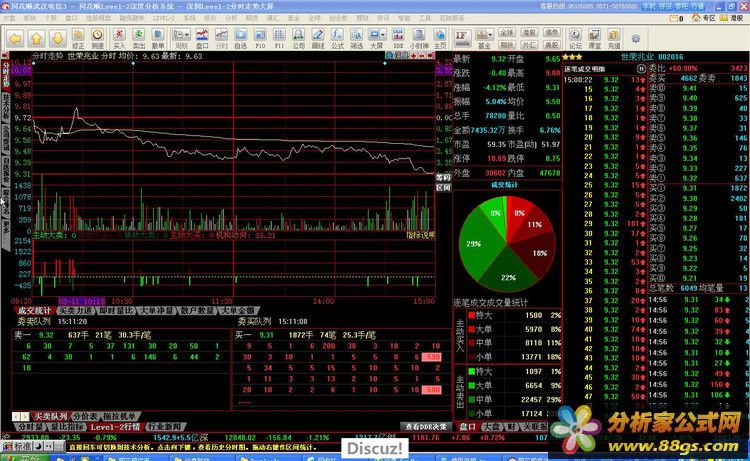Viewport: 750px width, 461px height.
Task: Select the 散户数量 tab
Action: pyautogui.click(x=197, y=311)
